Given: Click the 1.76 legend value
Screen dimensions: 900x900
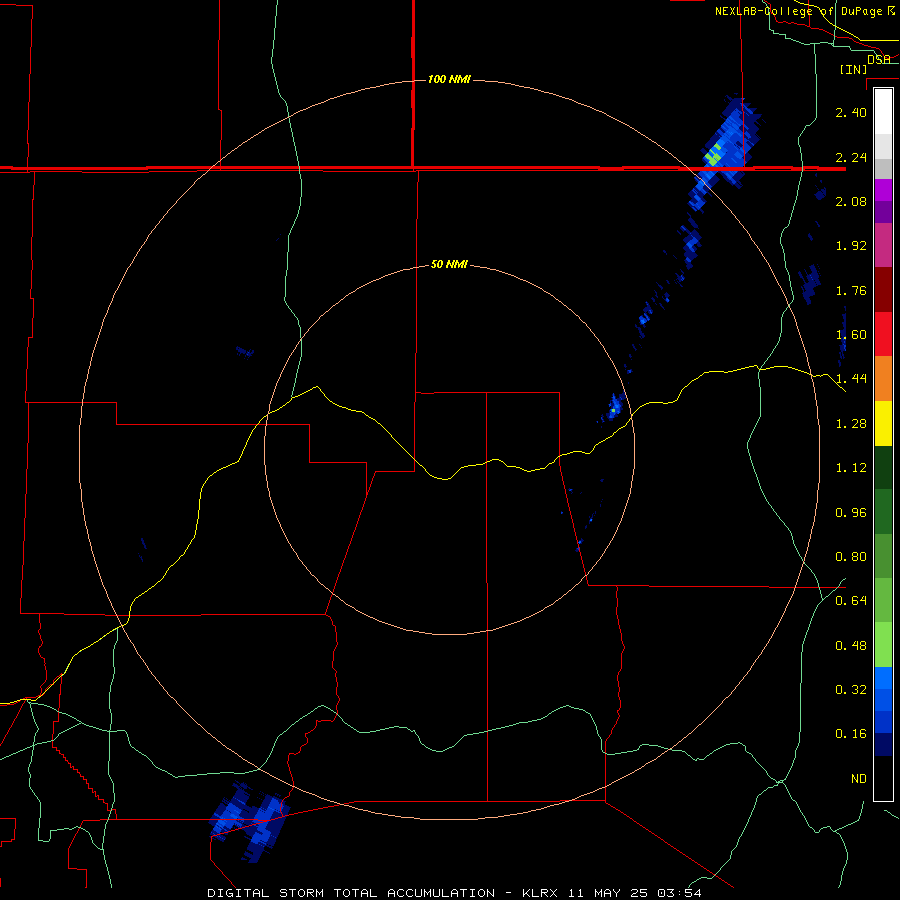Looking at the screenshot, I should point(851,290).
